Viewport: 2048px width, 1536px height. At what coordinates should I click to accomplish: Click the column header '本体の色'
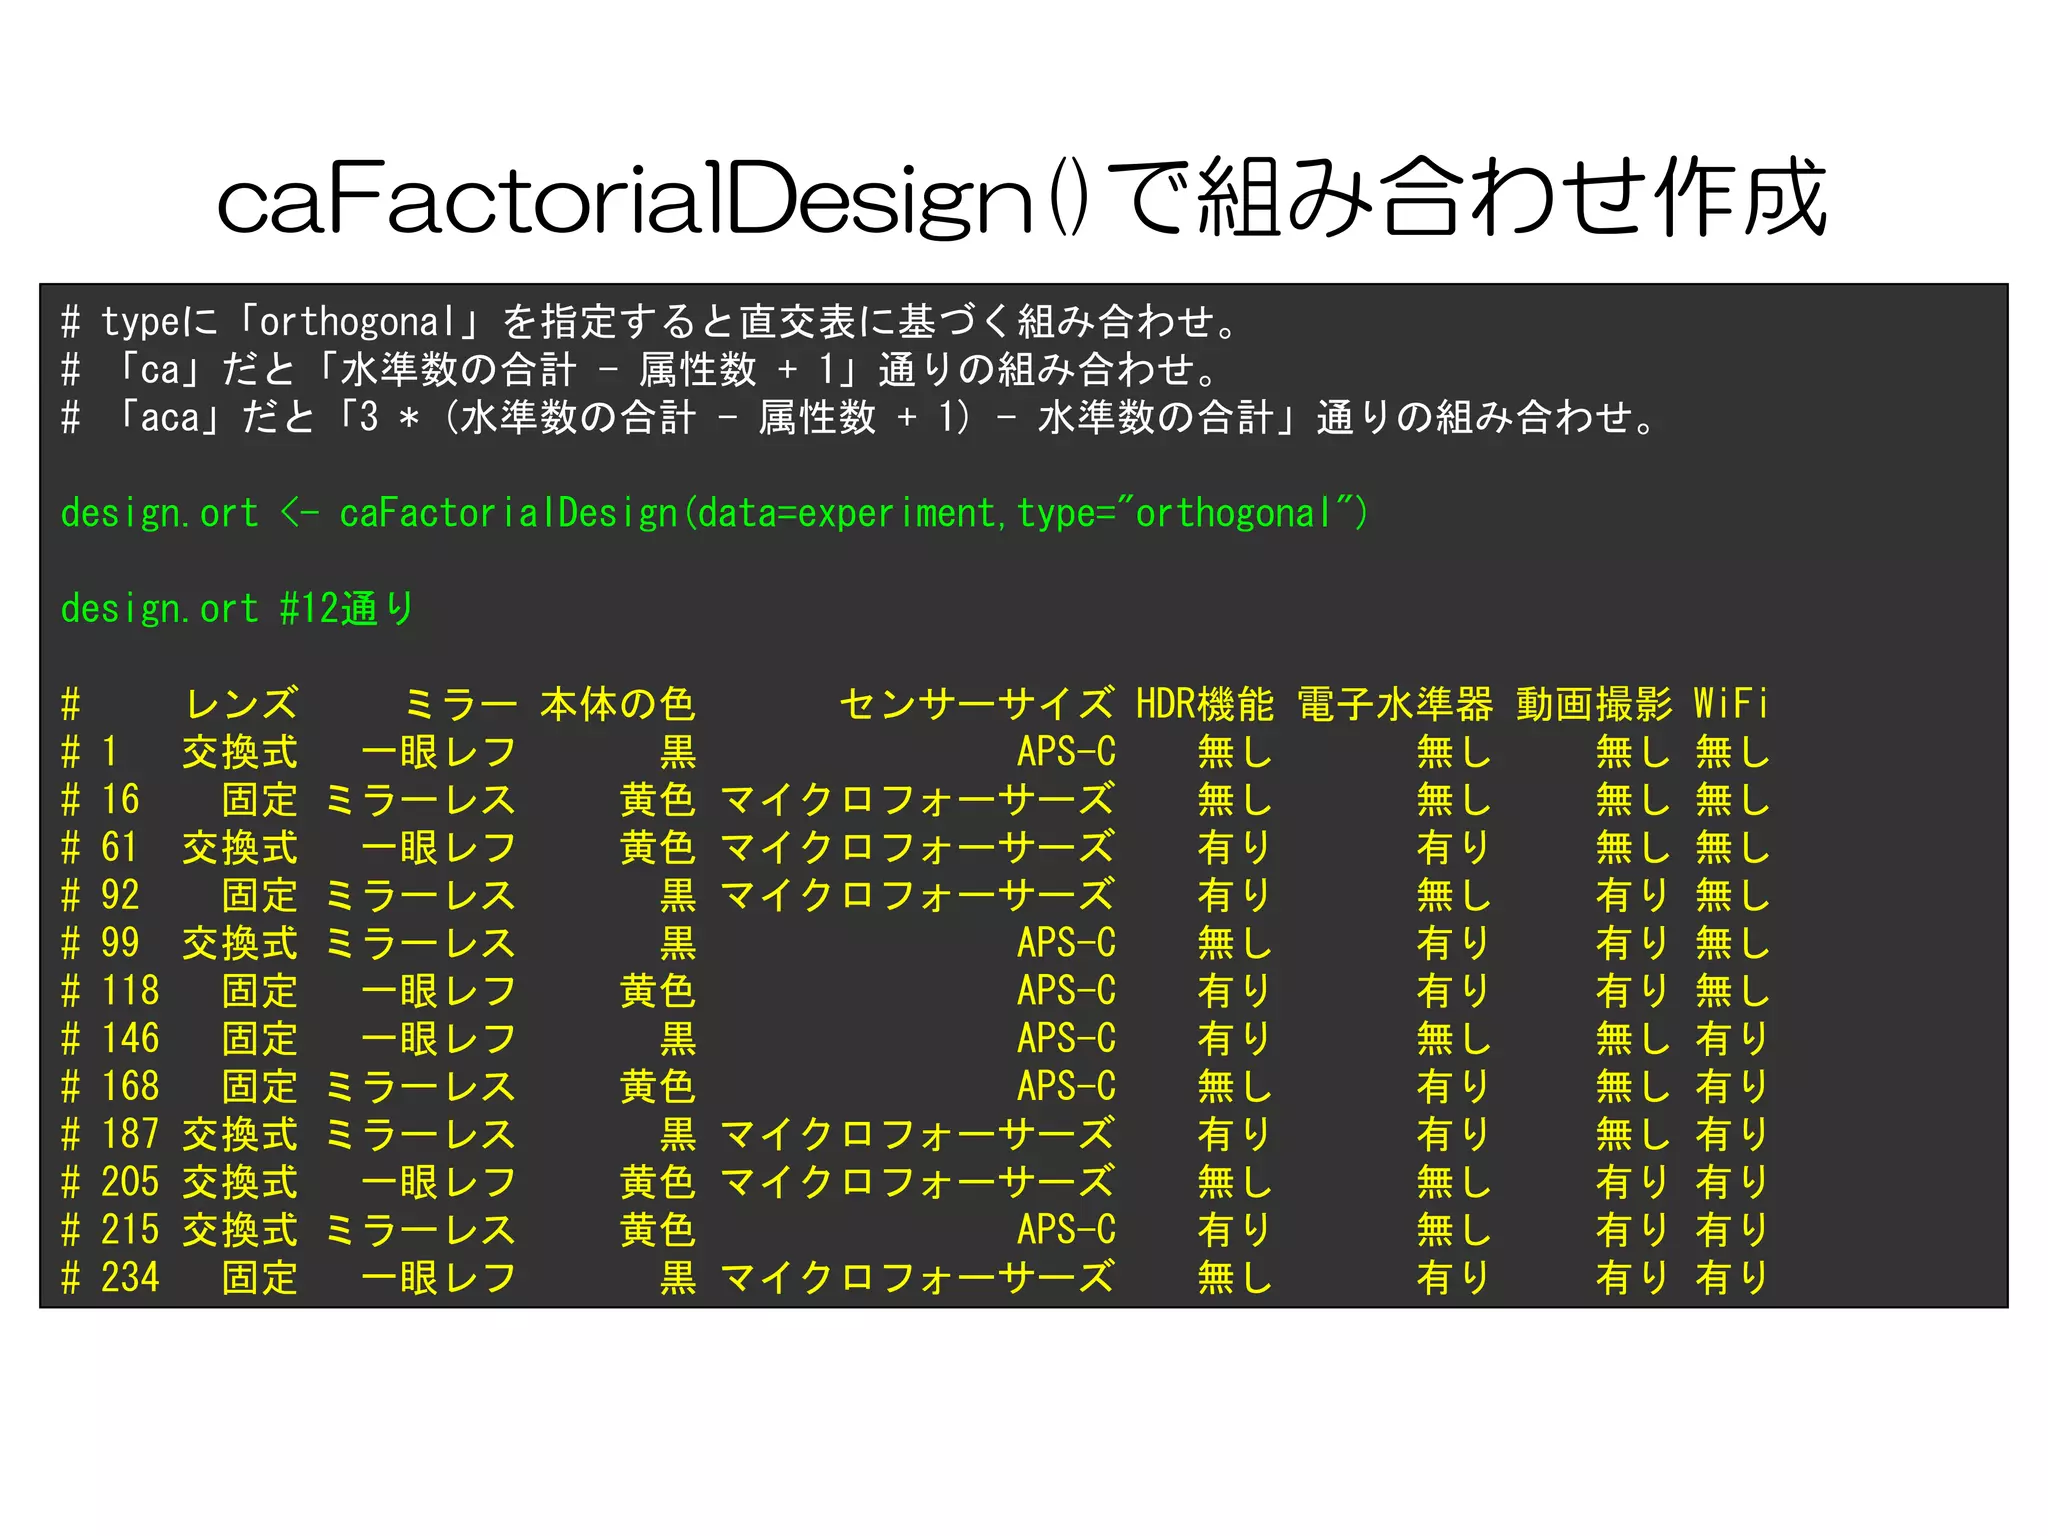click(618, 705)
